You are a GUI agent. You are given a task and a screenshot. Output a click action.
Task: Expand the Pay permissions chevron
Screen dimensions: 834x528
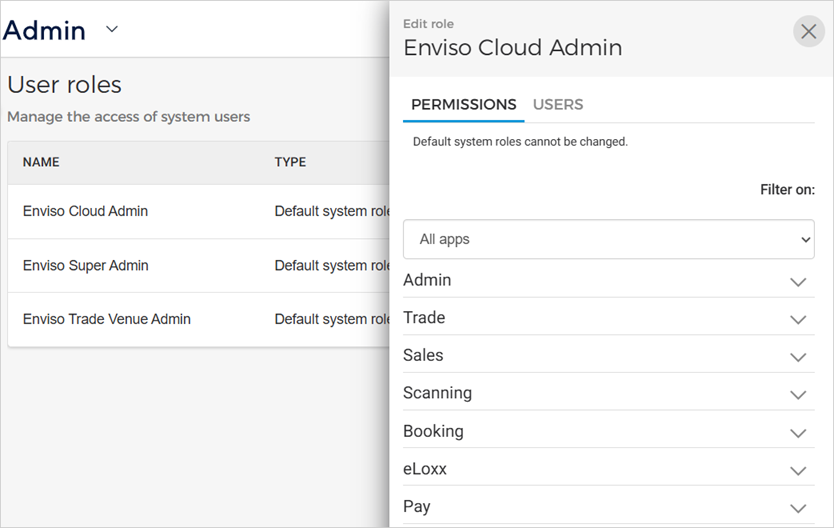pyautogui.click(x=797, y=508)
